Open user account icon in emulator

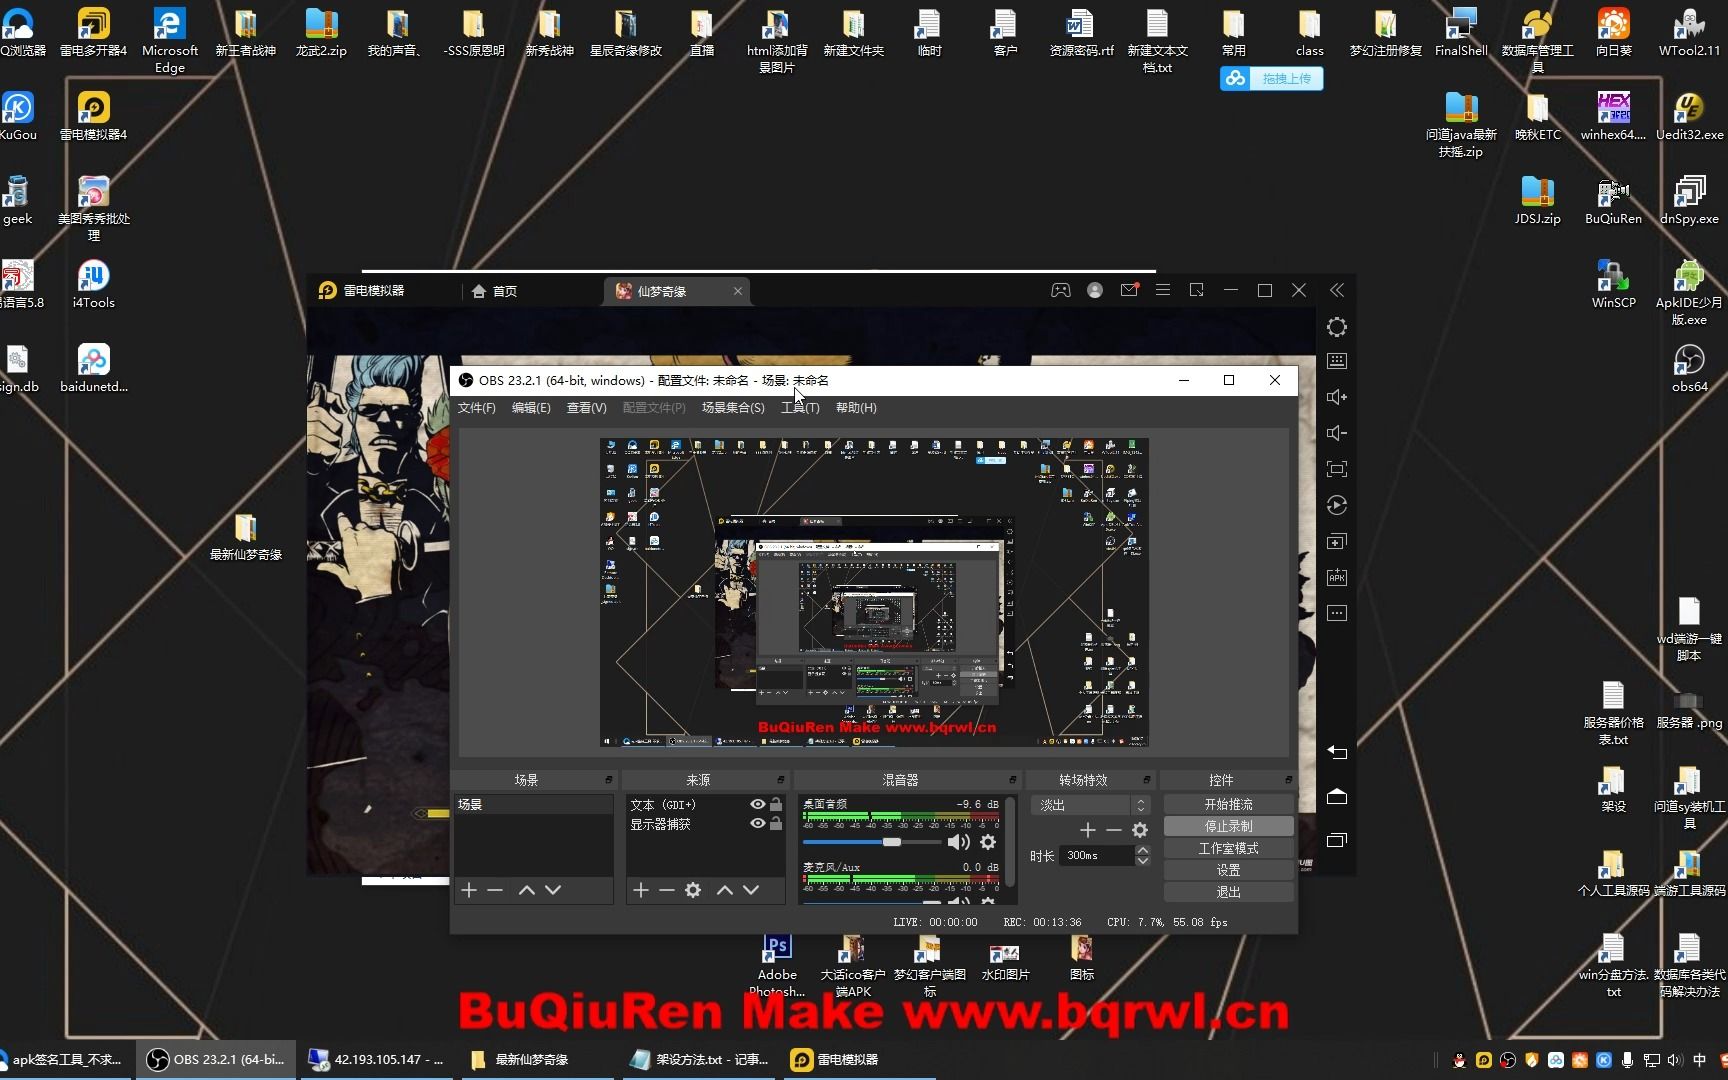[x=1095, y=290]
